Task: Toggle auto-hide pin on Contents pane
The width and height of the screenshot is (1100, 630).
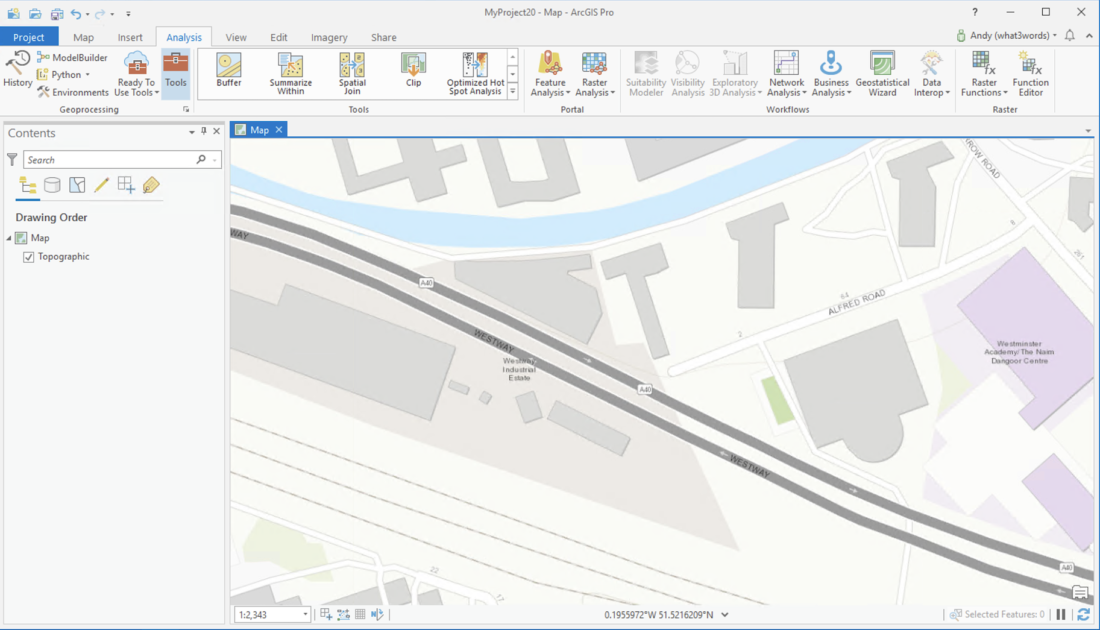Action: pos(204,131)
